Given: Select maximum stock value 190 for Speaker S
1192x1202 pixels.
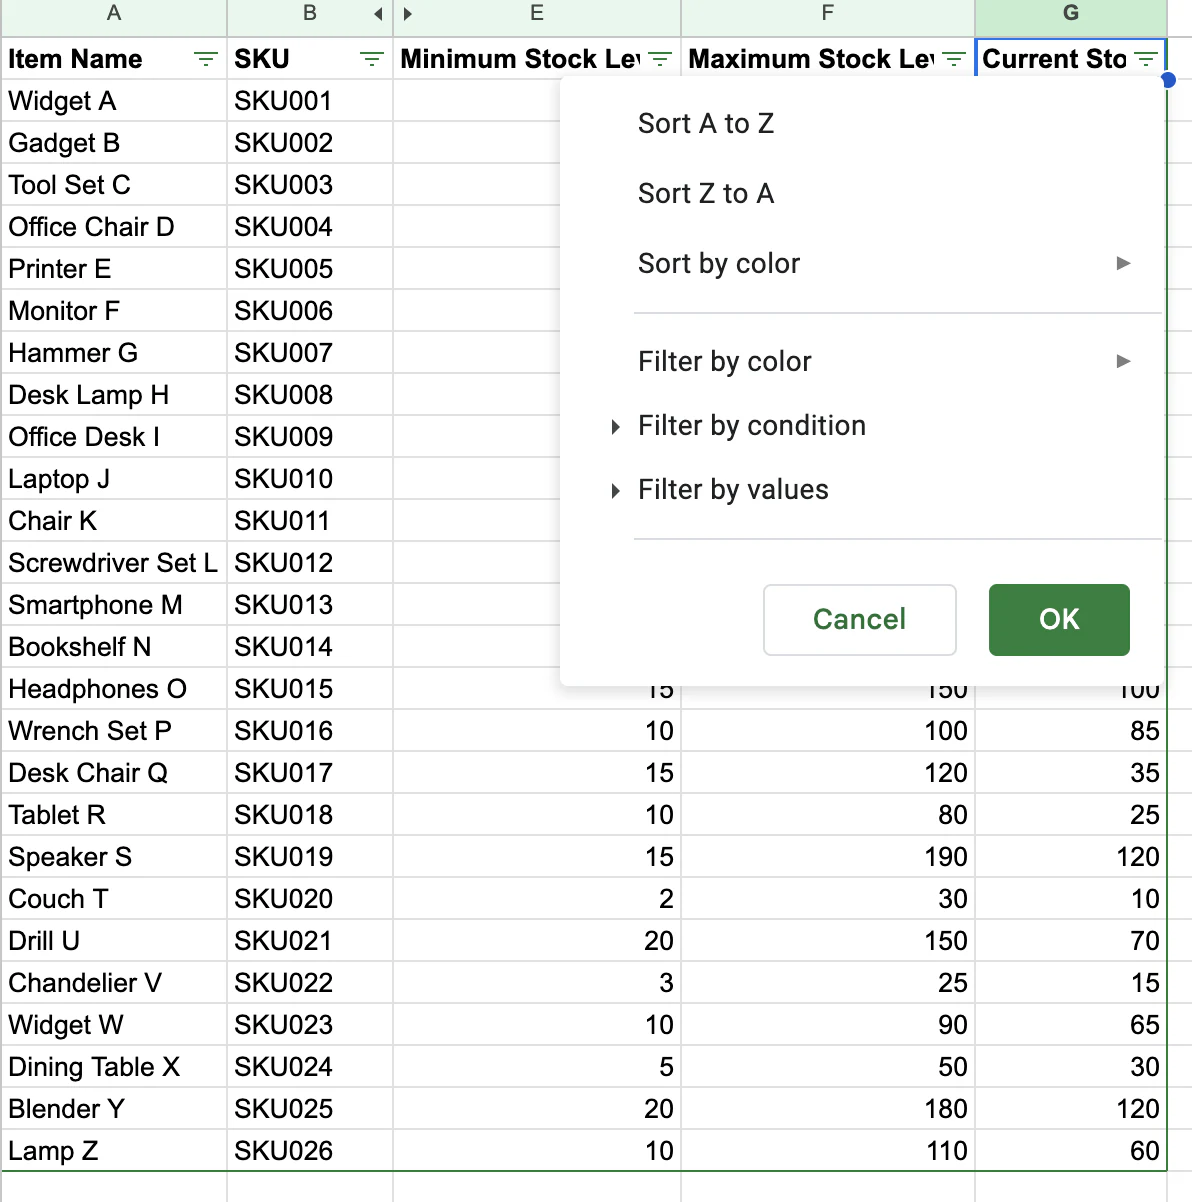Looking at the screenshot, I should [828, 857].
